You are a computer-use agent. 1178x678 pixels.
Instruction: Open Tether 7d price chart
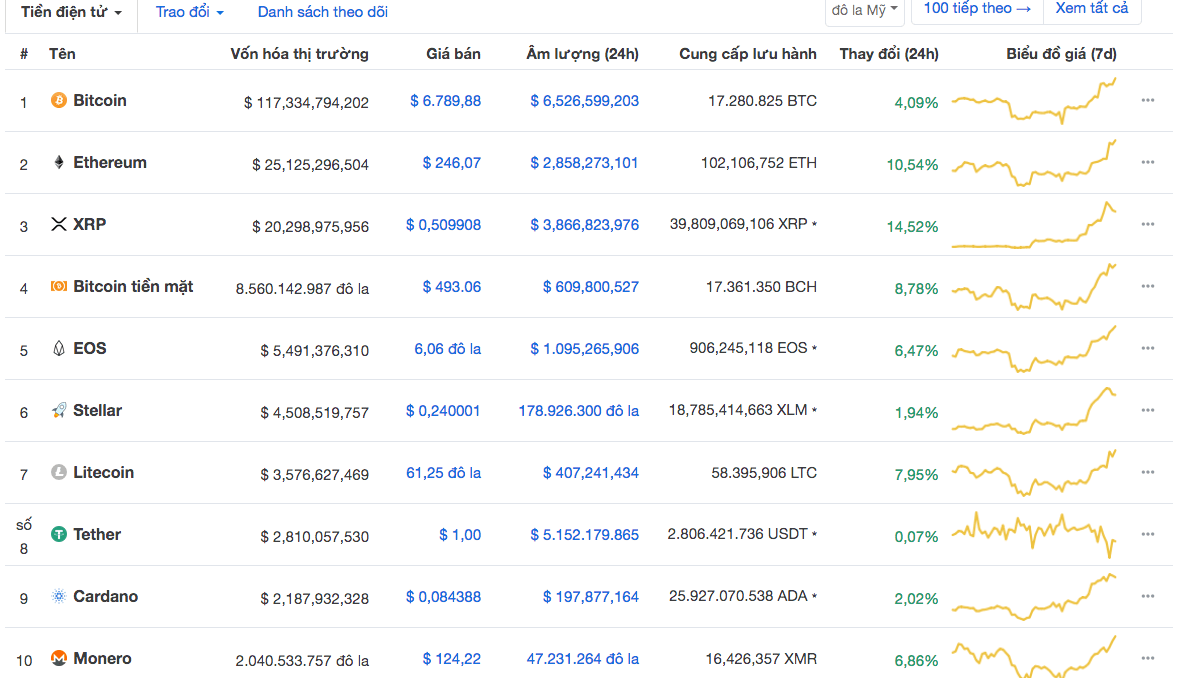[x=1034, y=535]
